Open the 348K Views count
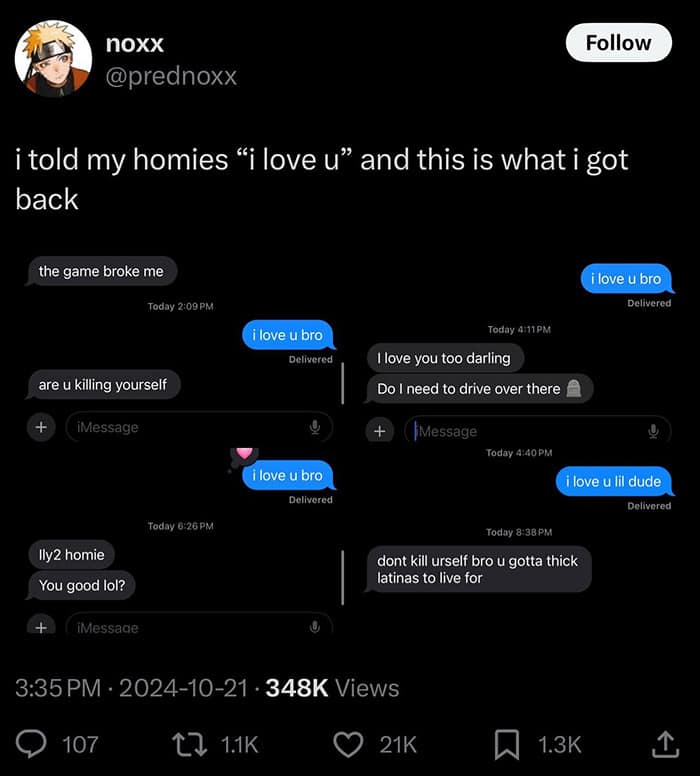Viewport: 700px width, 776px height. click(332, 688)
